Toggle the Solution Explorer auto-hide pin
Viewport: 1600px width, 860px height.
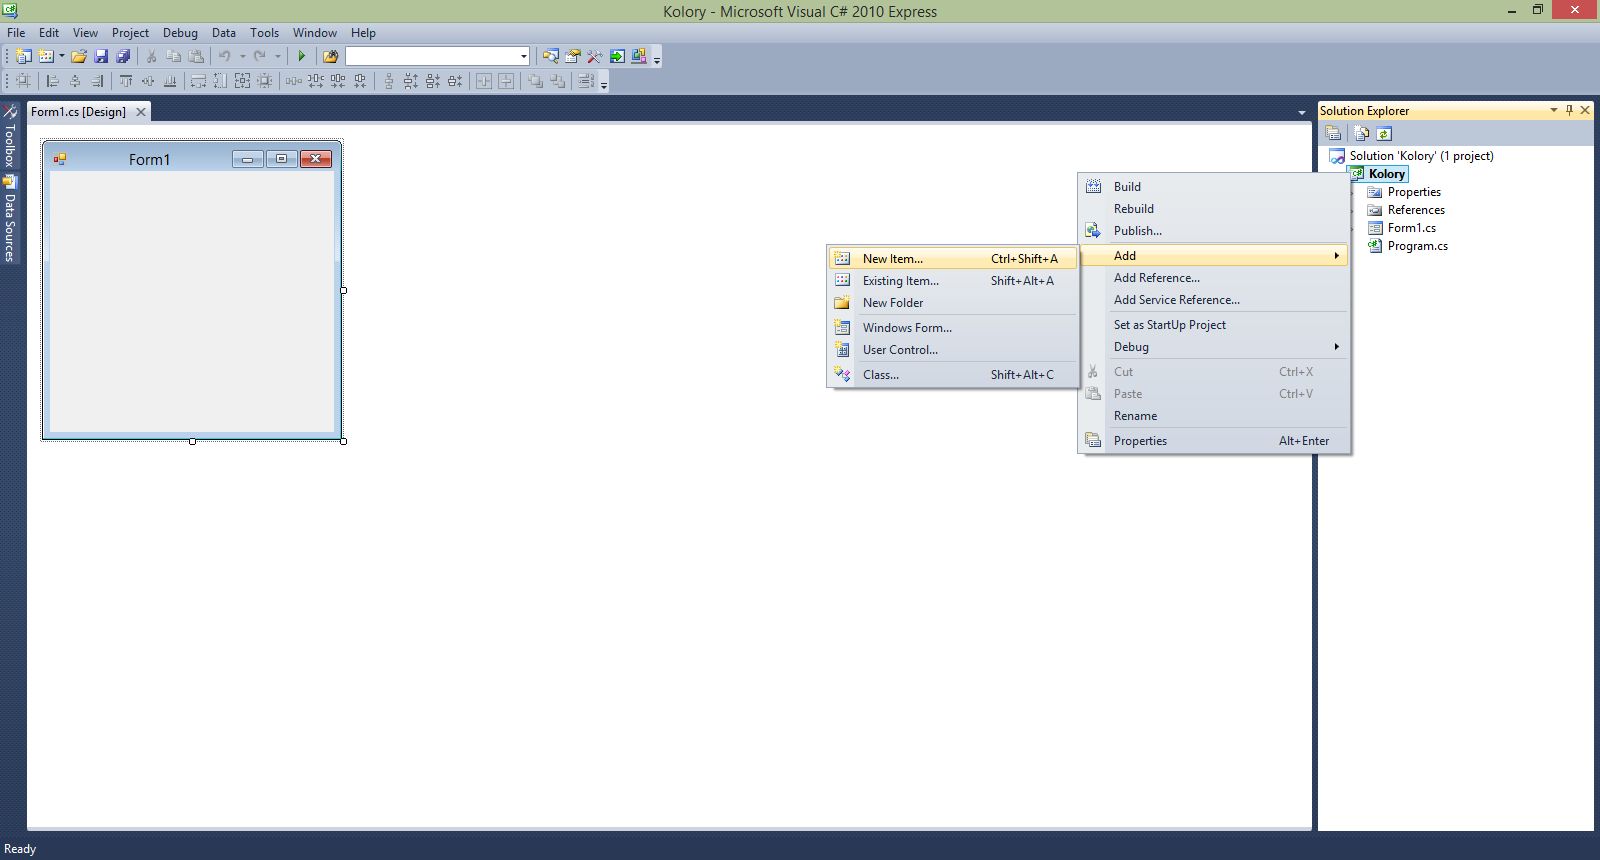point(1569,110)
